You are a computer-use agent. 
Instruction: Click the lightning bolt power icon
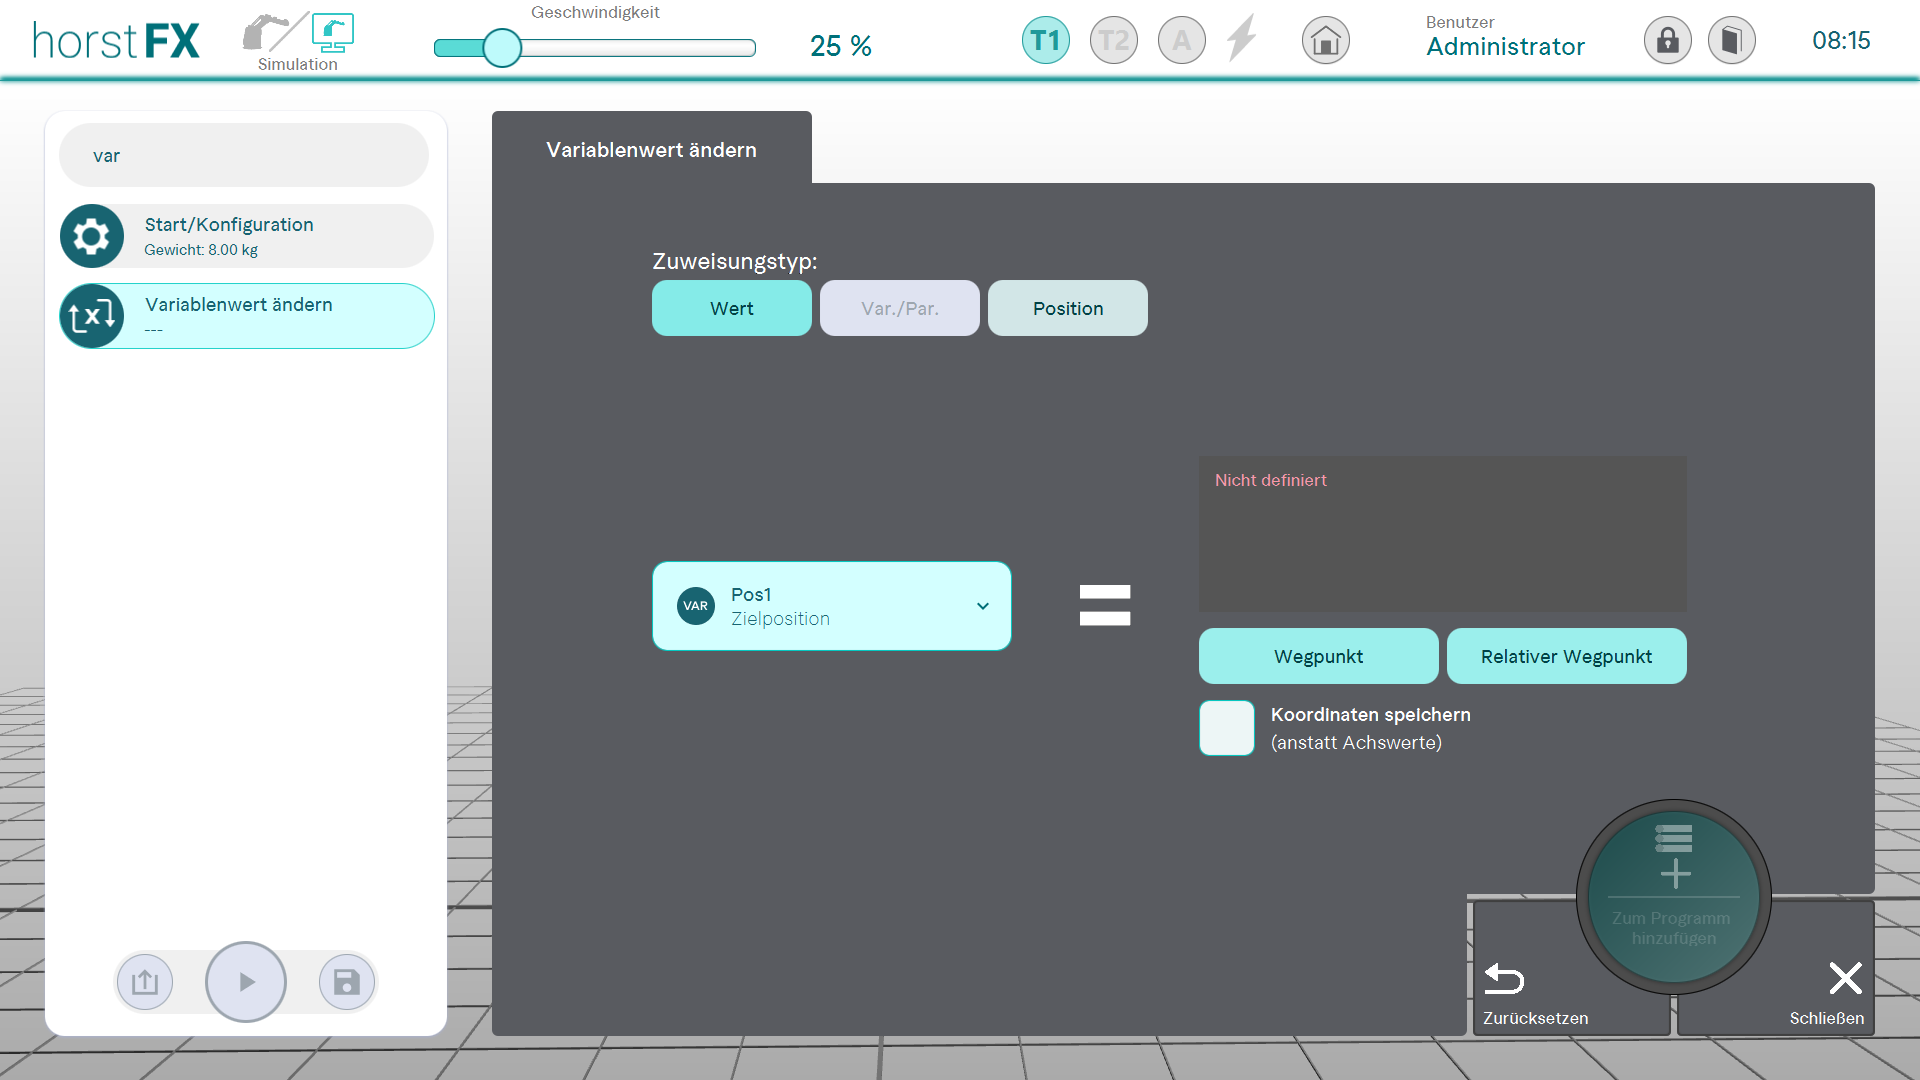(1242, 39)
